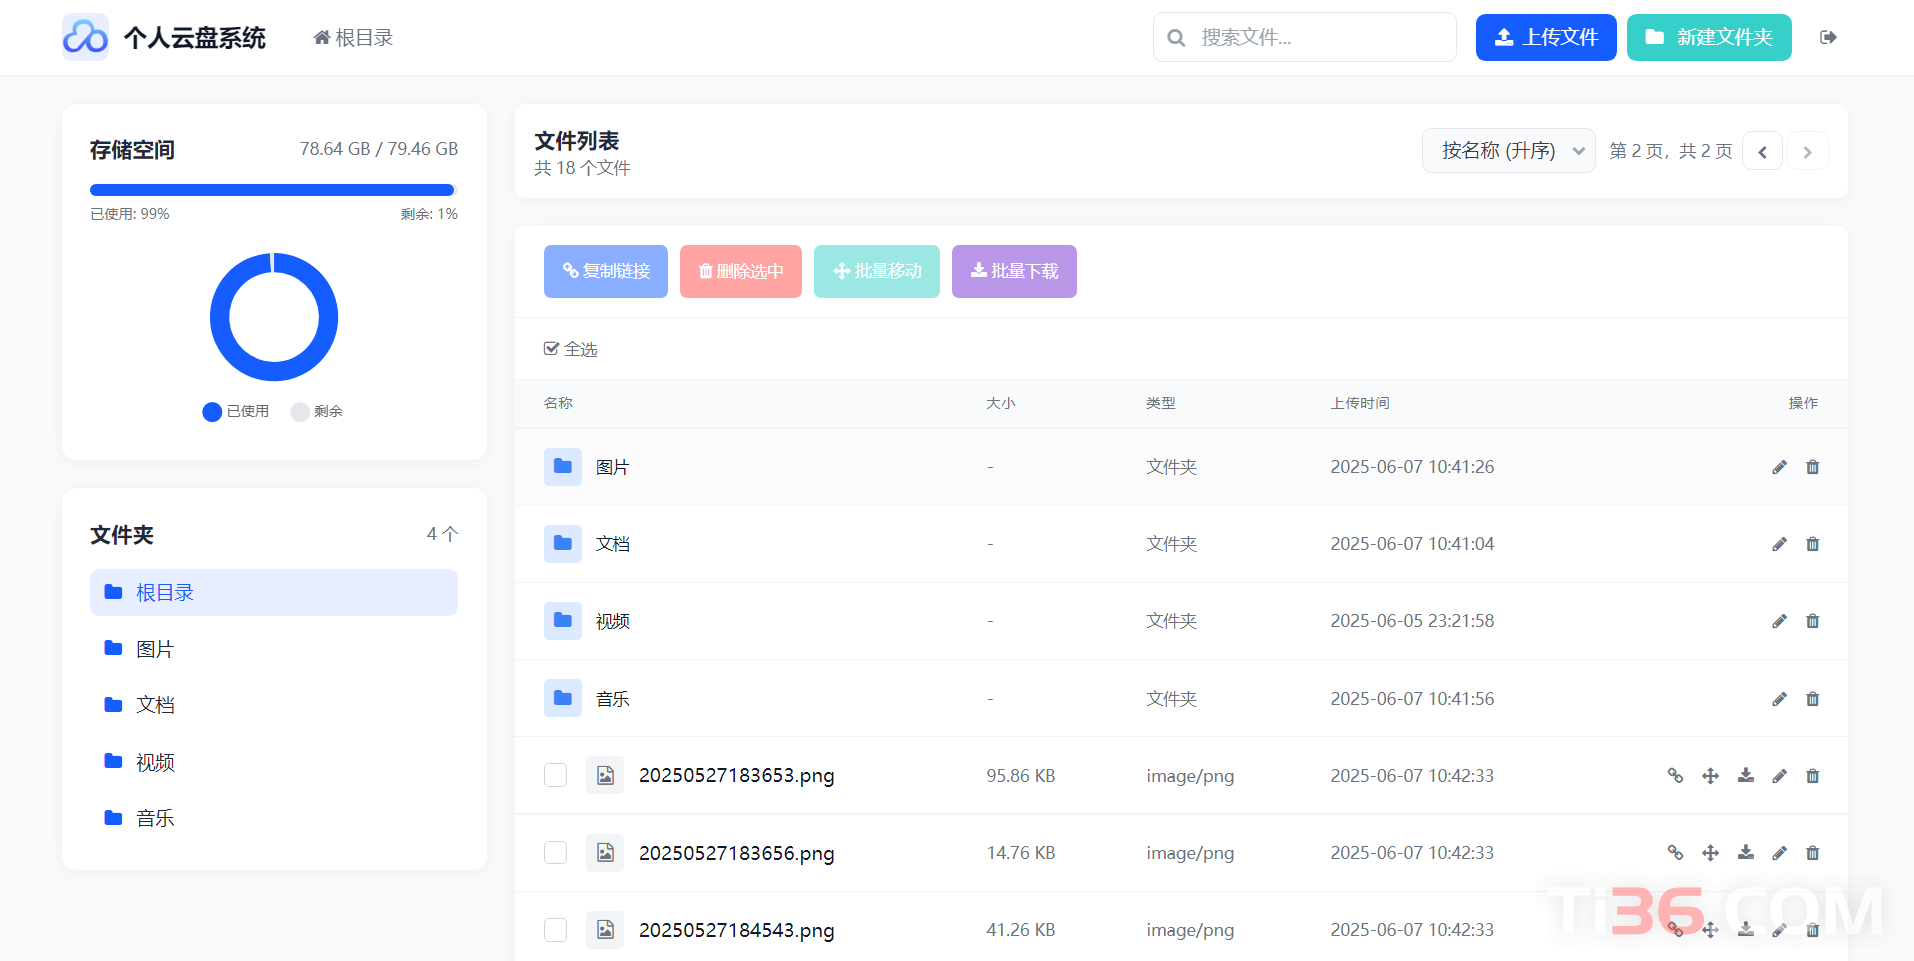Click the previous page chevron arrow
Image resolution: width=1914 pixels, height=961 pixels.
coord(1762,151)
